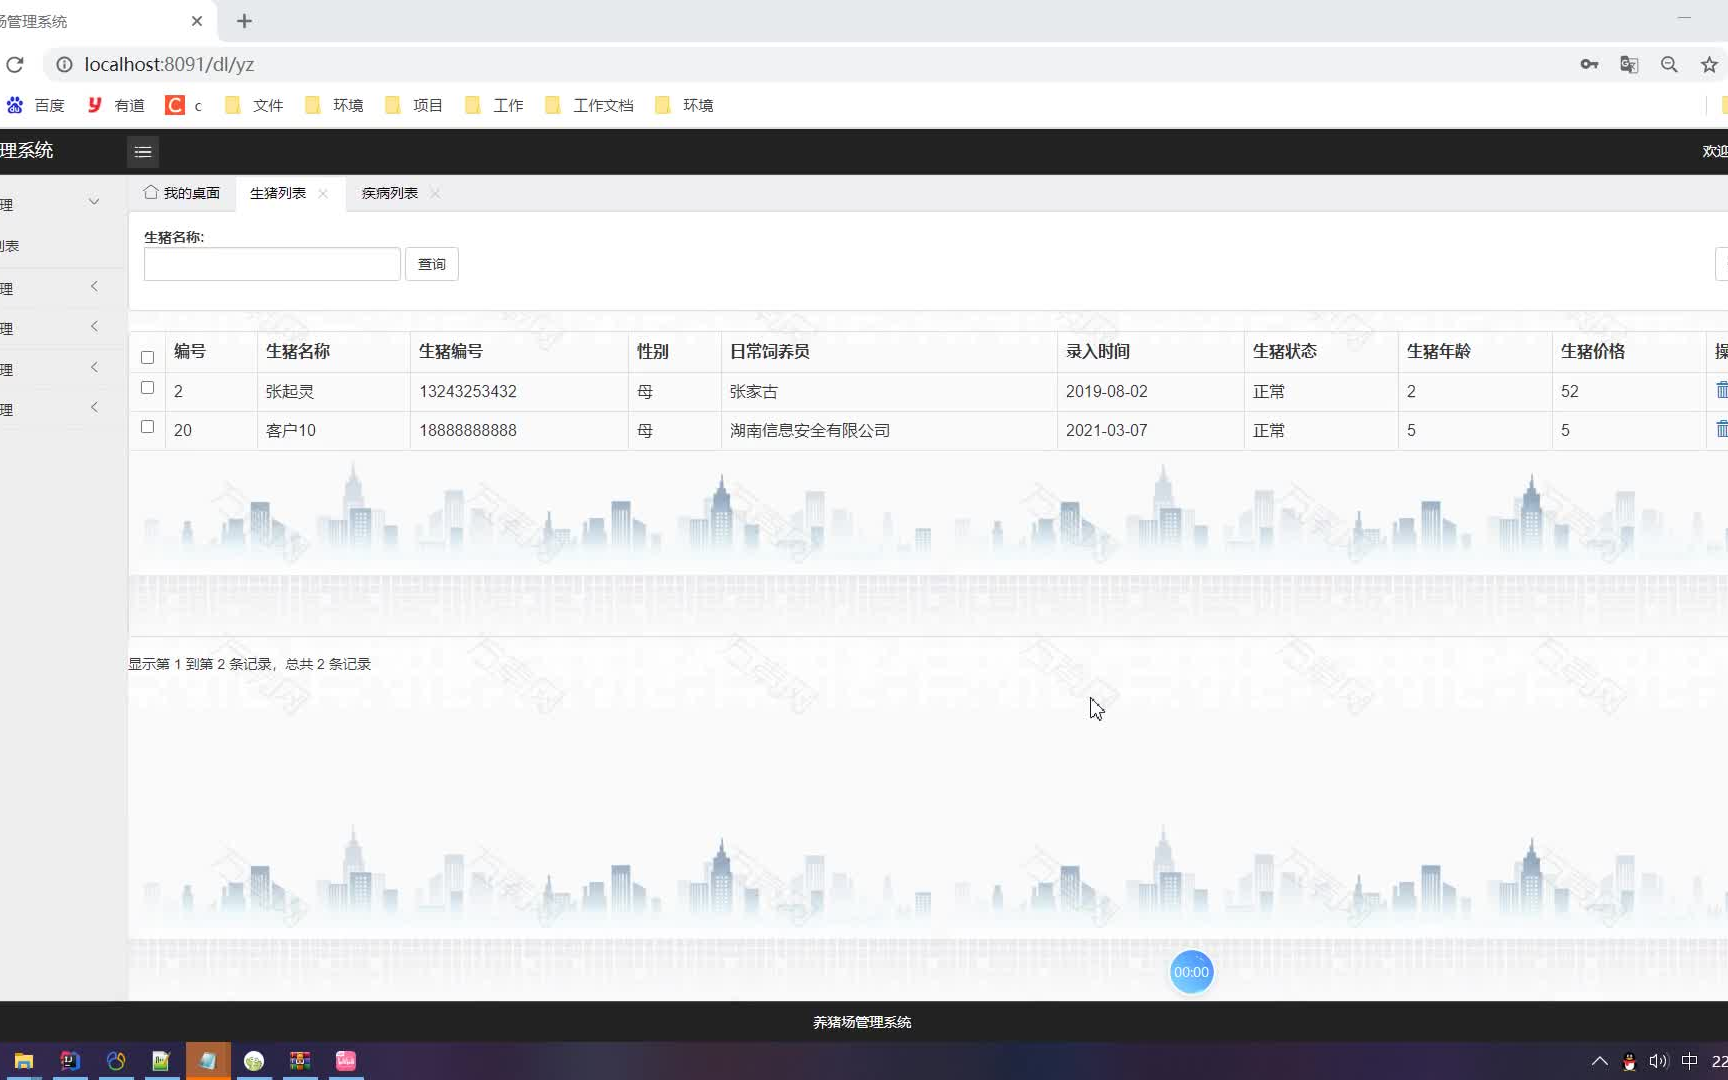Open the 工作 bookmark folder

coord(494,105)
